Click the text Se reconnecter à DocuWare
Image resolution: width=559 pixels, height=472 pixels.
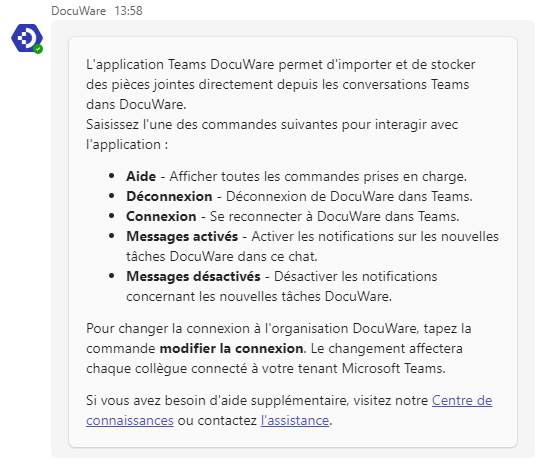pyautogui.click(x=295, y=216)
